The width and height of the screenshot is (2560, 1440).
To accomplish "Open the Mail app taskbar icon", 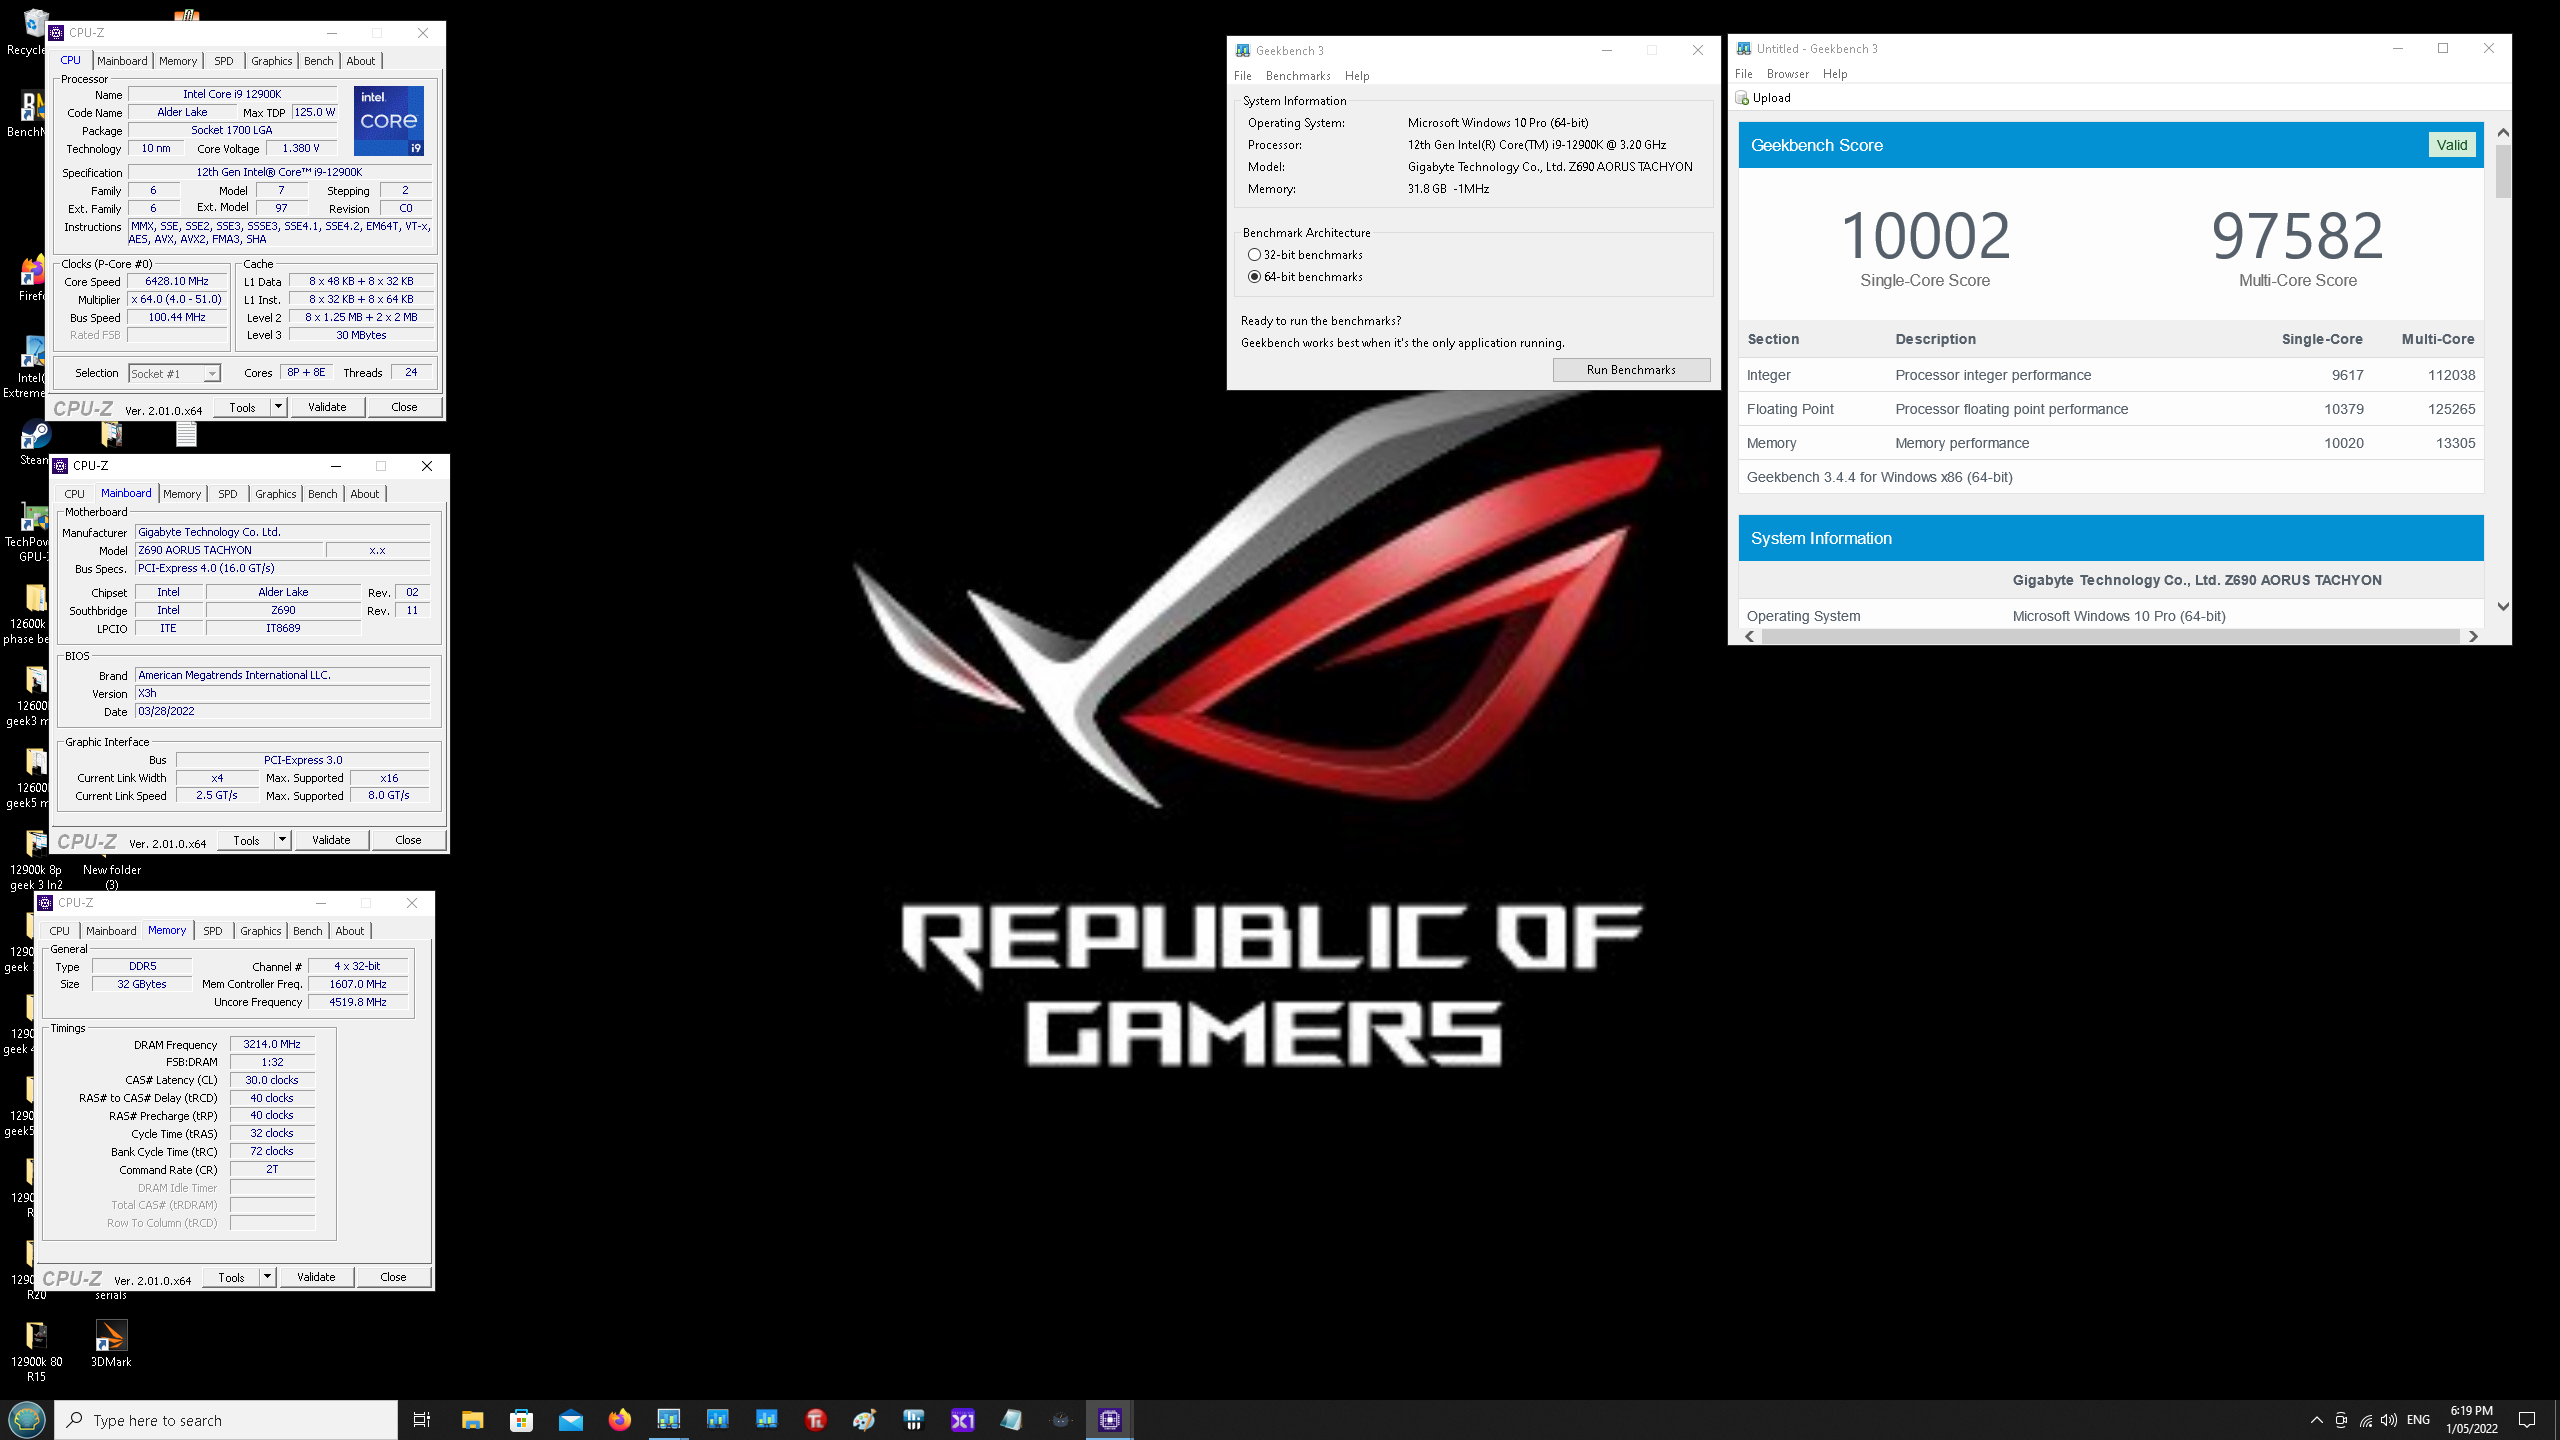I will coord(571,1420).
